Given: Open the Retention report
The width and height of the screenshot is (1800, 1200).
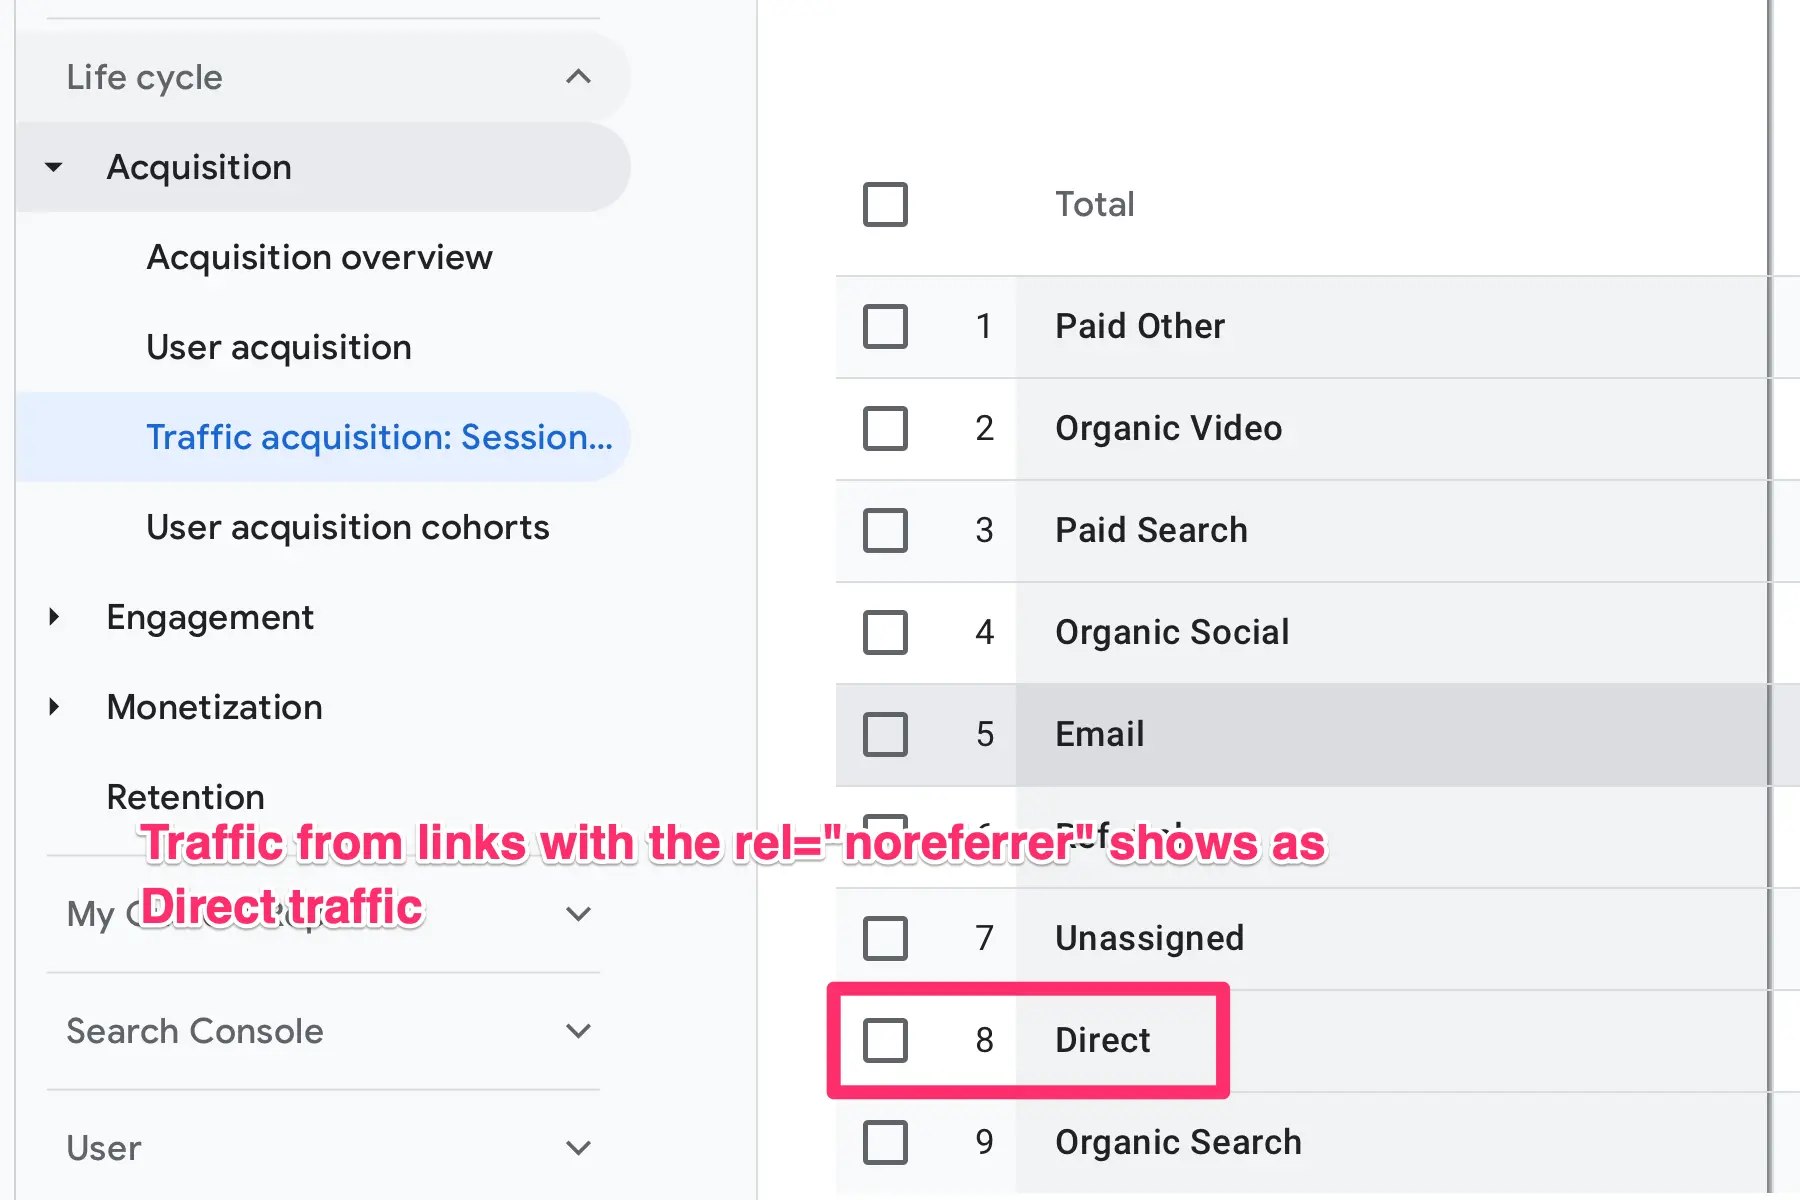Looking at the screenshot, I should coord(186,796).
